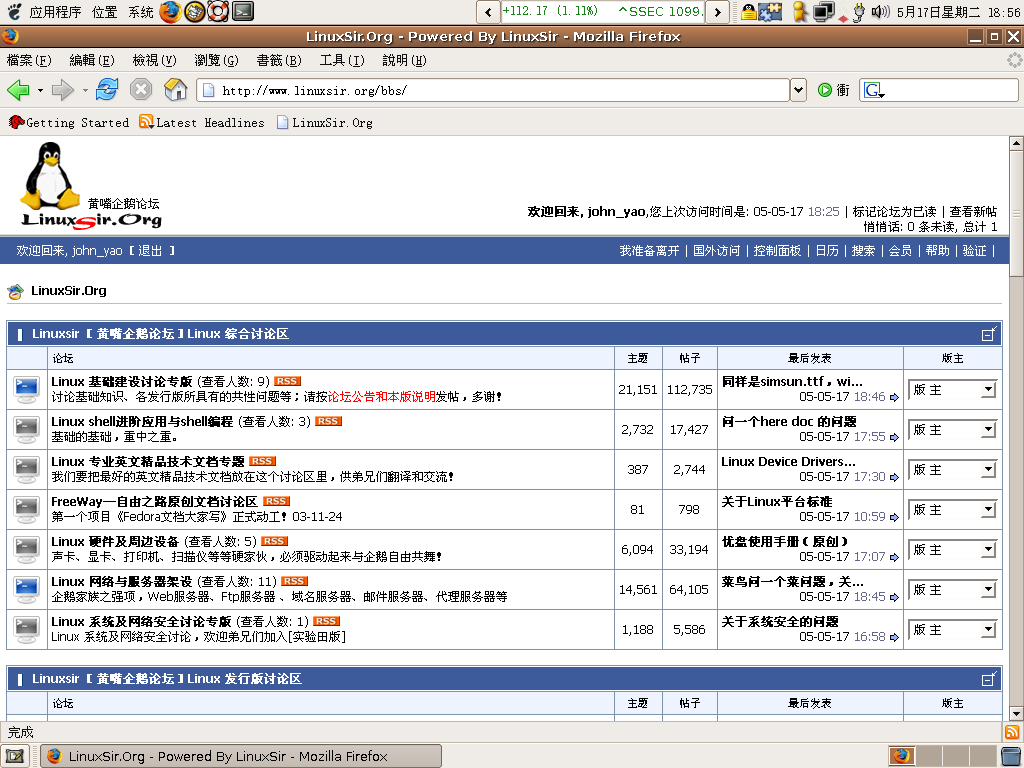This screenshot has height=768, width=1024.
Task: Click the page vertical scrollbar down arrow
Action: click(x=1016, y=713)
